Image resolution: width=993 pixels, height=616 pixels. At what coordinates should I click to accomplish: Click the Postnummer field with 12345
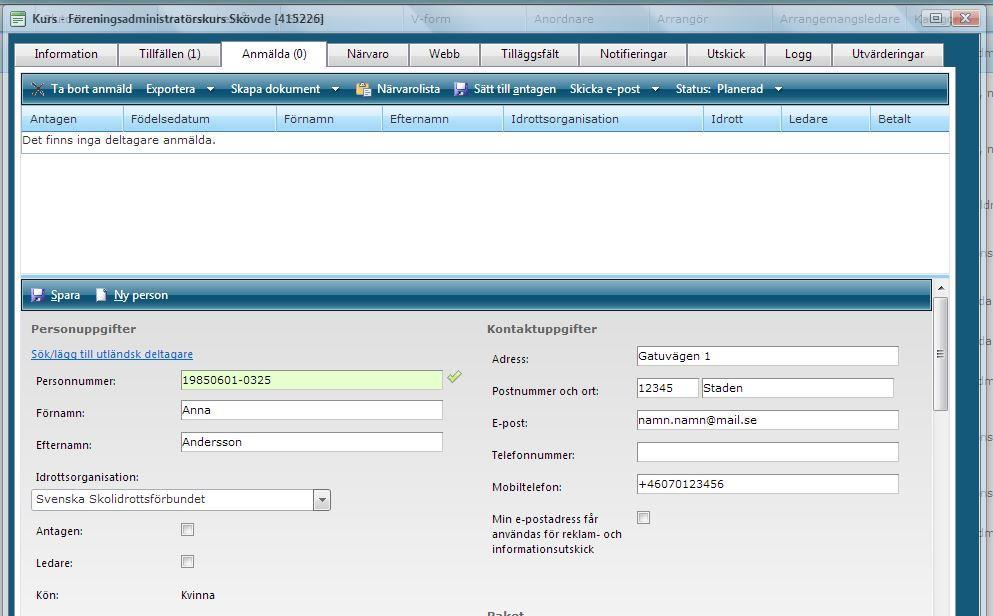pos(667,388)
